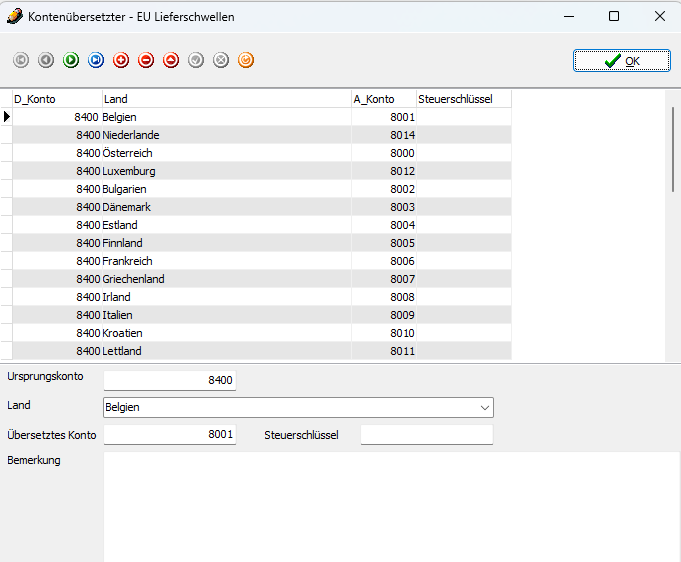Screen dimensions: 681x562
Task: Sort by the D_Konto column header
Action: coord(57,99)
